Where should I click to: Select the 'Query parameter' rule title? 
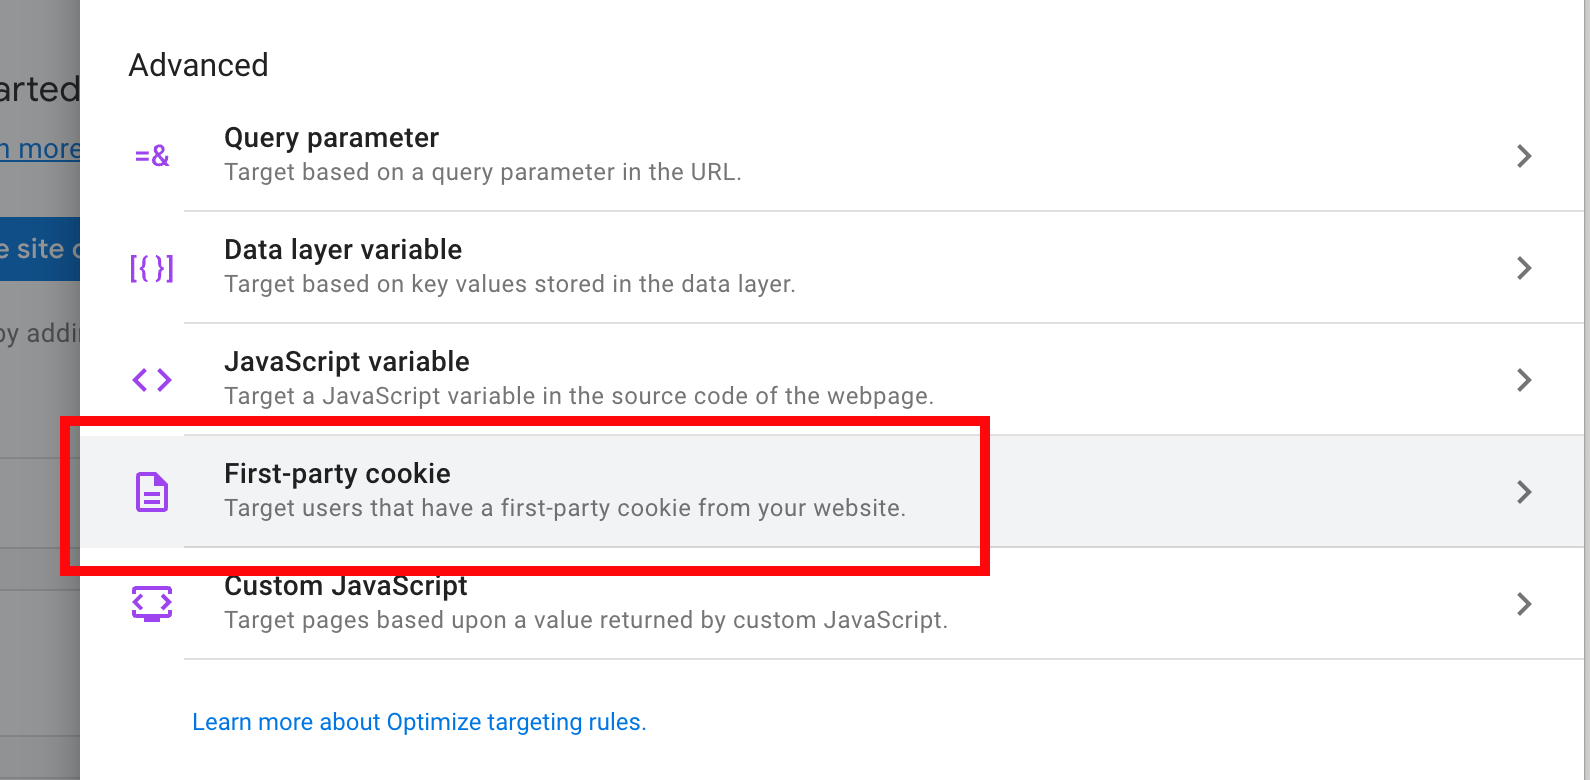331,138
